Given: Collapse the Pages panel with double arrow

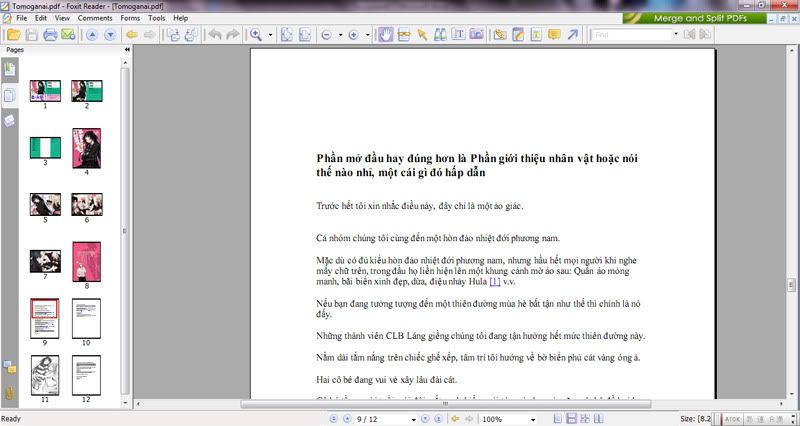Looking at the screenshot, I should click(127, 50).
